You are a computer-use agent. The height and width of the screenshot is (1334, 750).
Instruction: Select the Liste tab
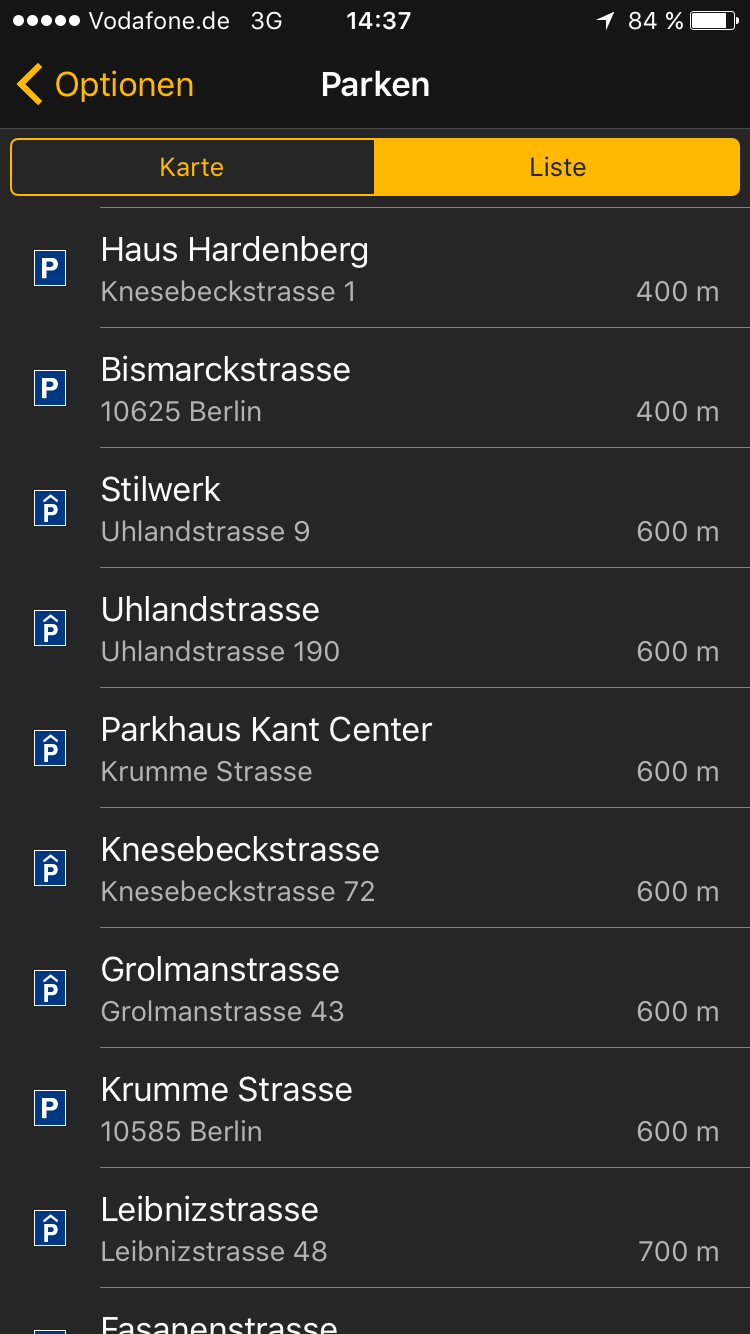[557, 167]
